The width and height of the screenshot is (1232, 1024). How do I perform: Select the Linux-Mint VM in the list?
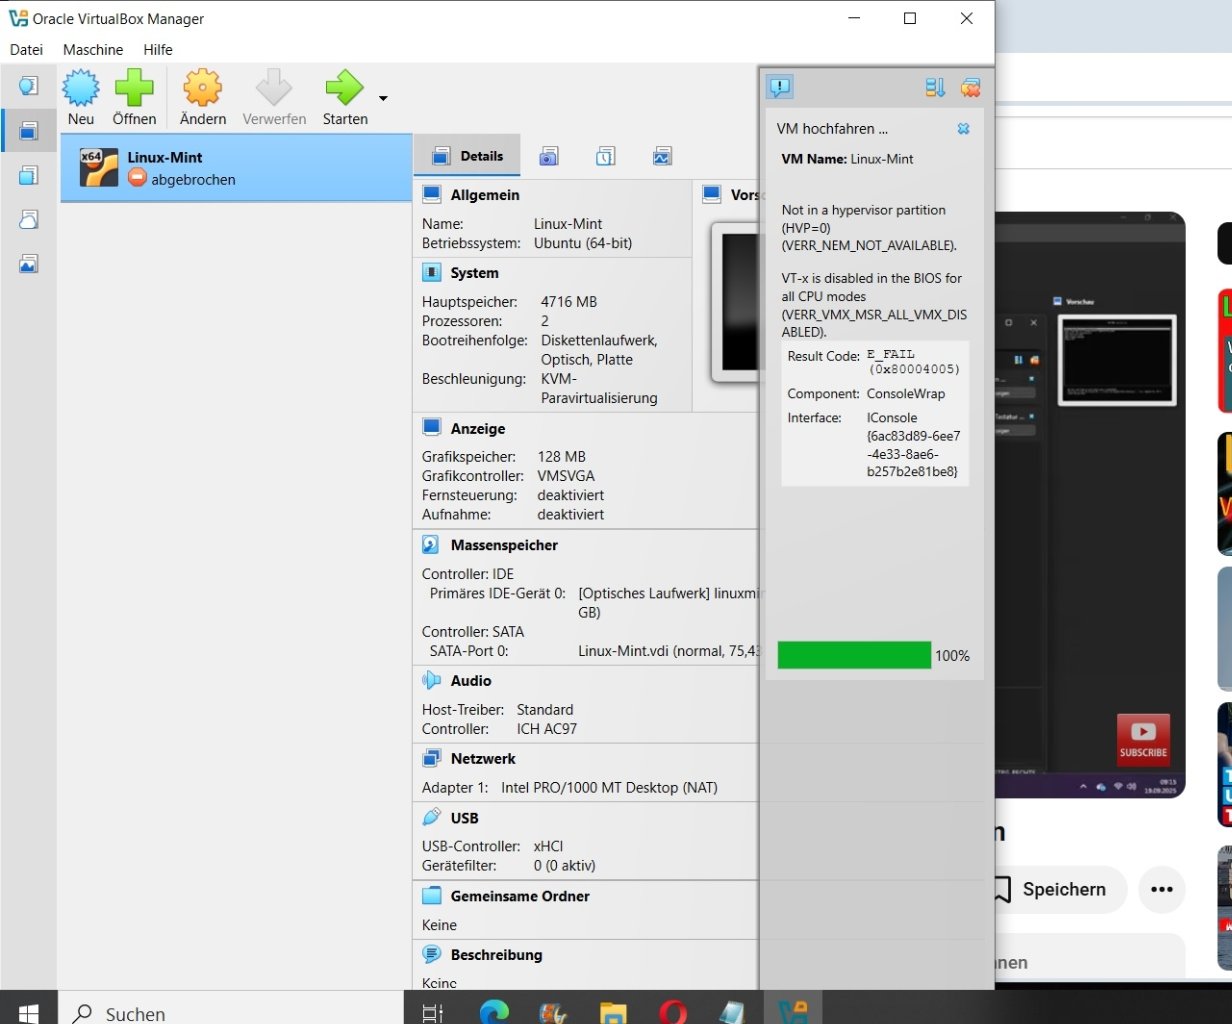tap(236, 168)
